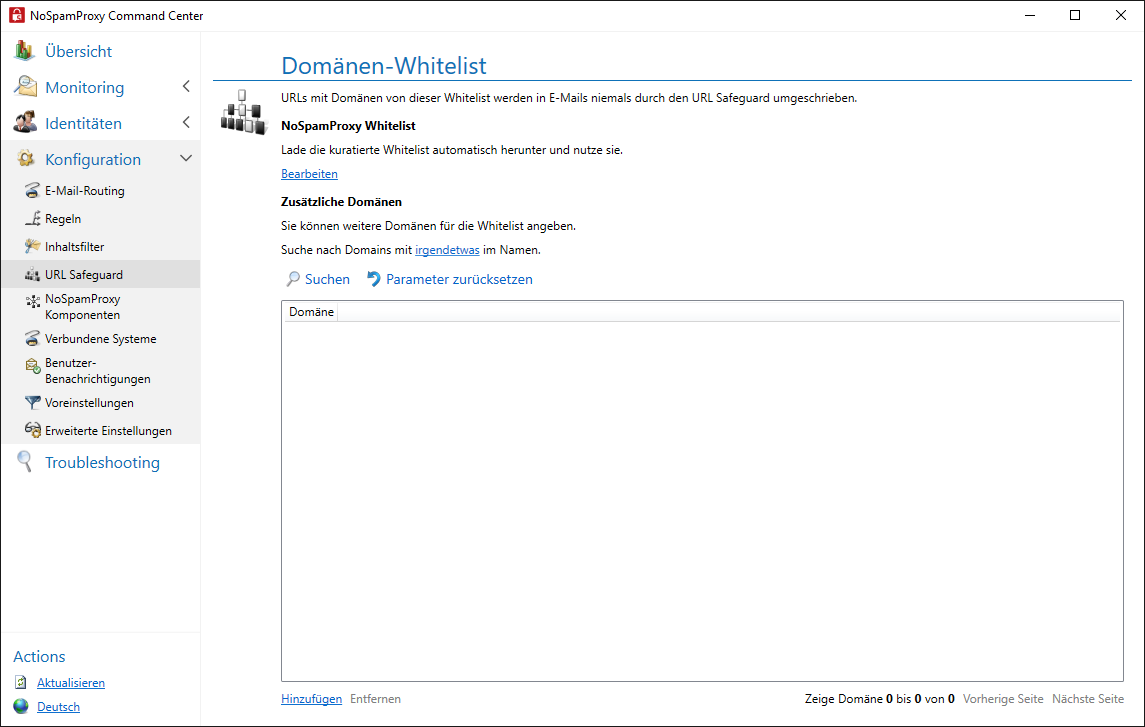Image resolution: width=1145 pixels, height=727 pixels.
Task: Click the Aktualisieren refresh icon
Action: pos(21,682)
